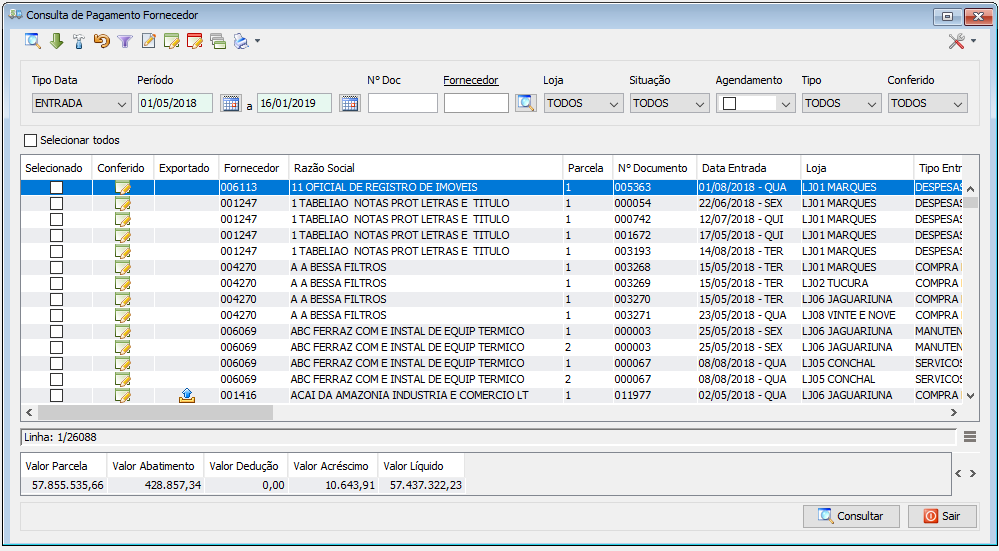999x551 pixels.
Task: Check the Selecionar todos checkbox
Action: point(30,140)
